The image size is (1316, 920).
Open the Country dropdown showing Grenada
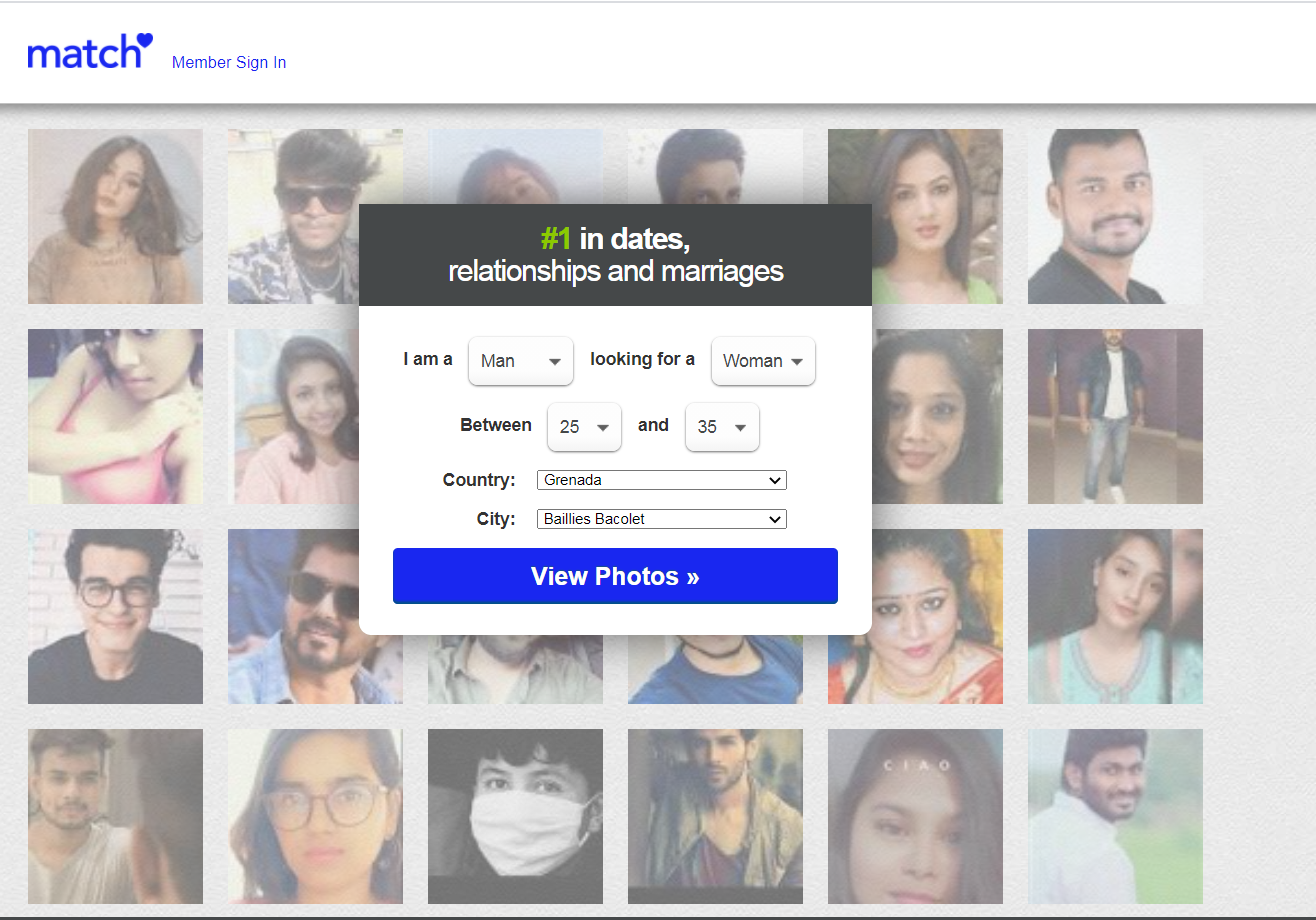pos(662,480)
